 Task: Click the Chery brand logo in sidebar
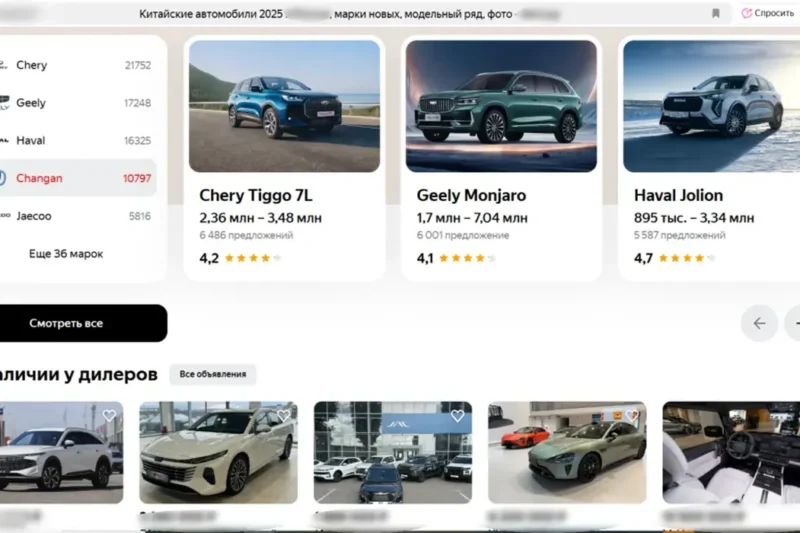[4, 65]
